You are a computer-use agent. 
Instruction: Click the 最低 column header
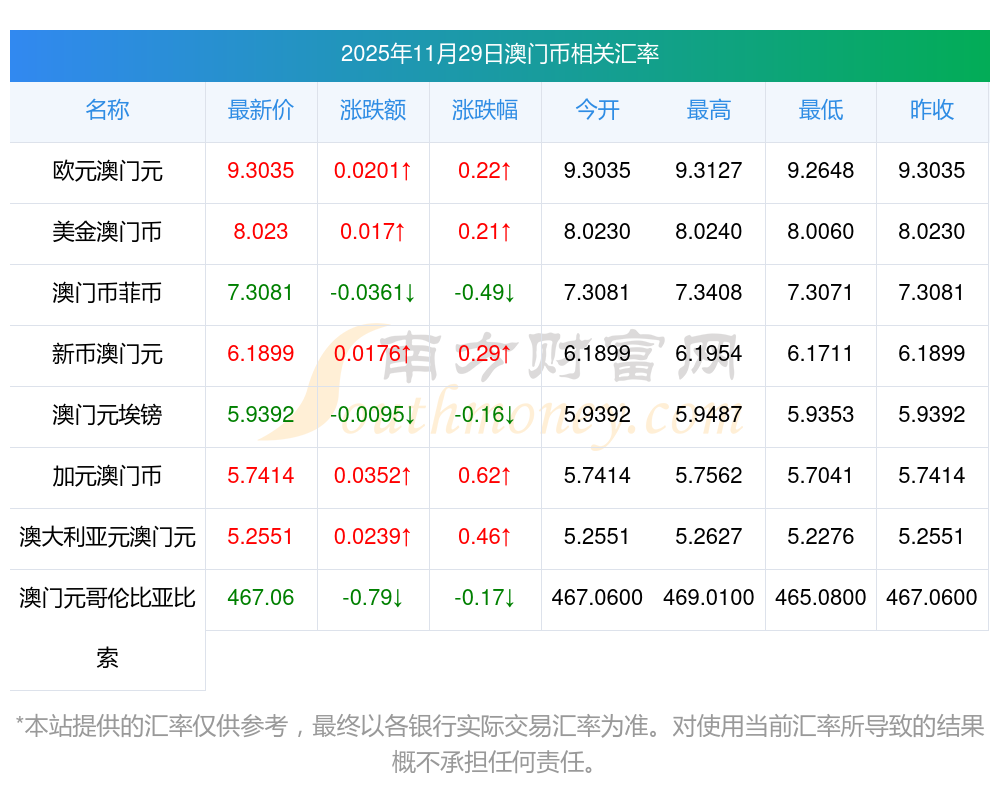pos(820,110)
